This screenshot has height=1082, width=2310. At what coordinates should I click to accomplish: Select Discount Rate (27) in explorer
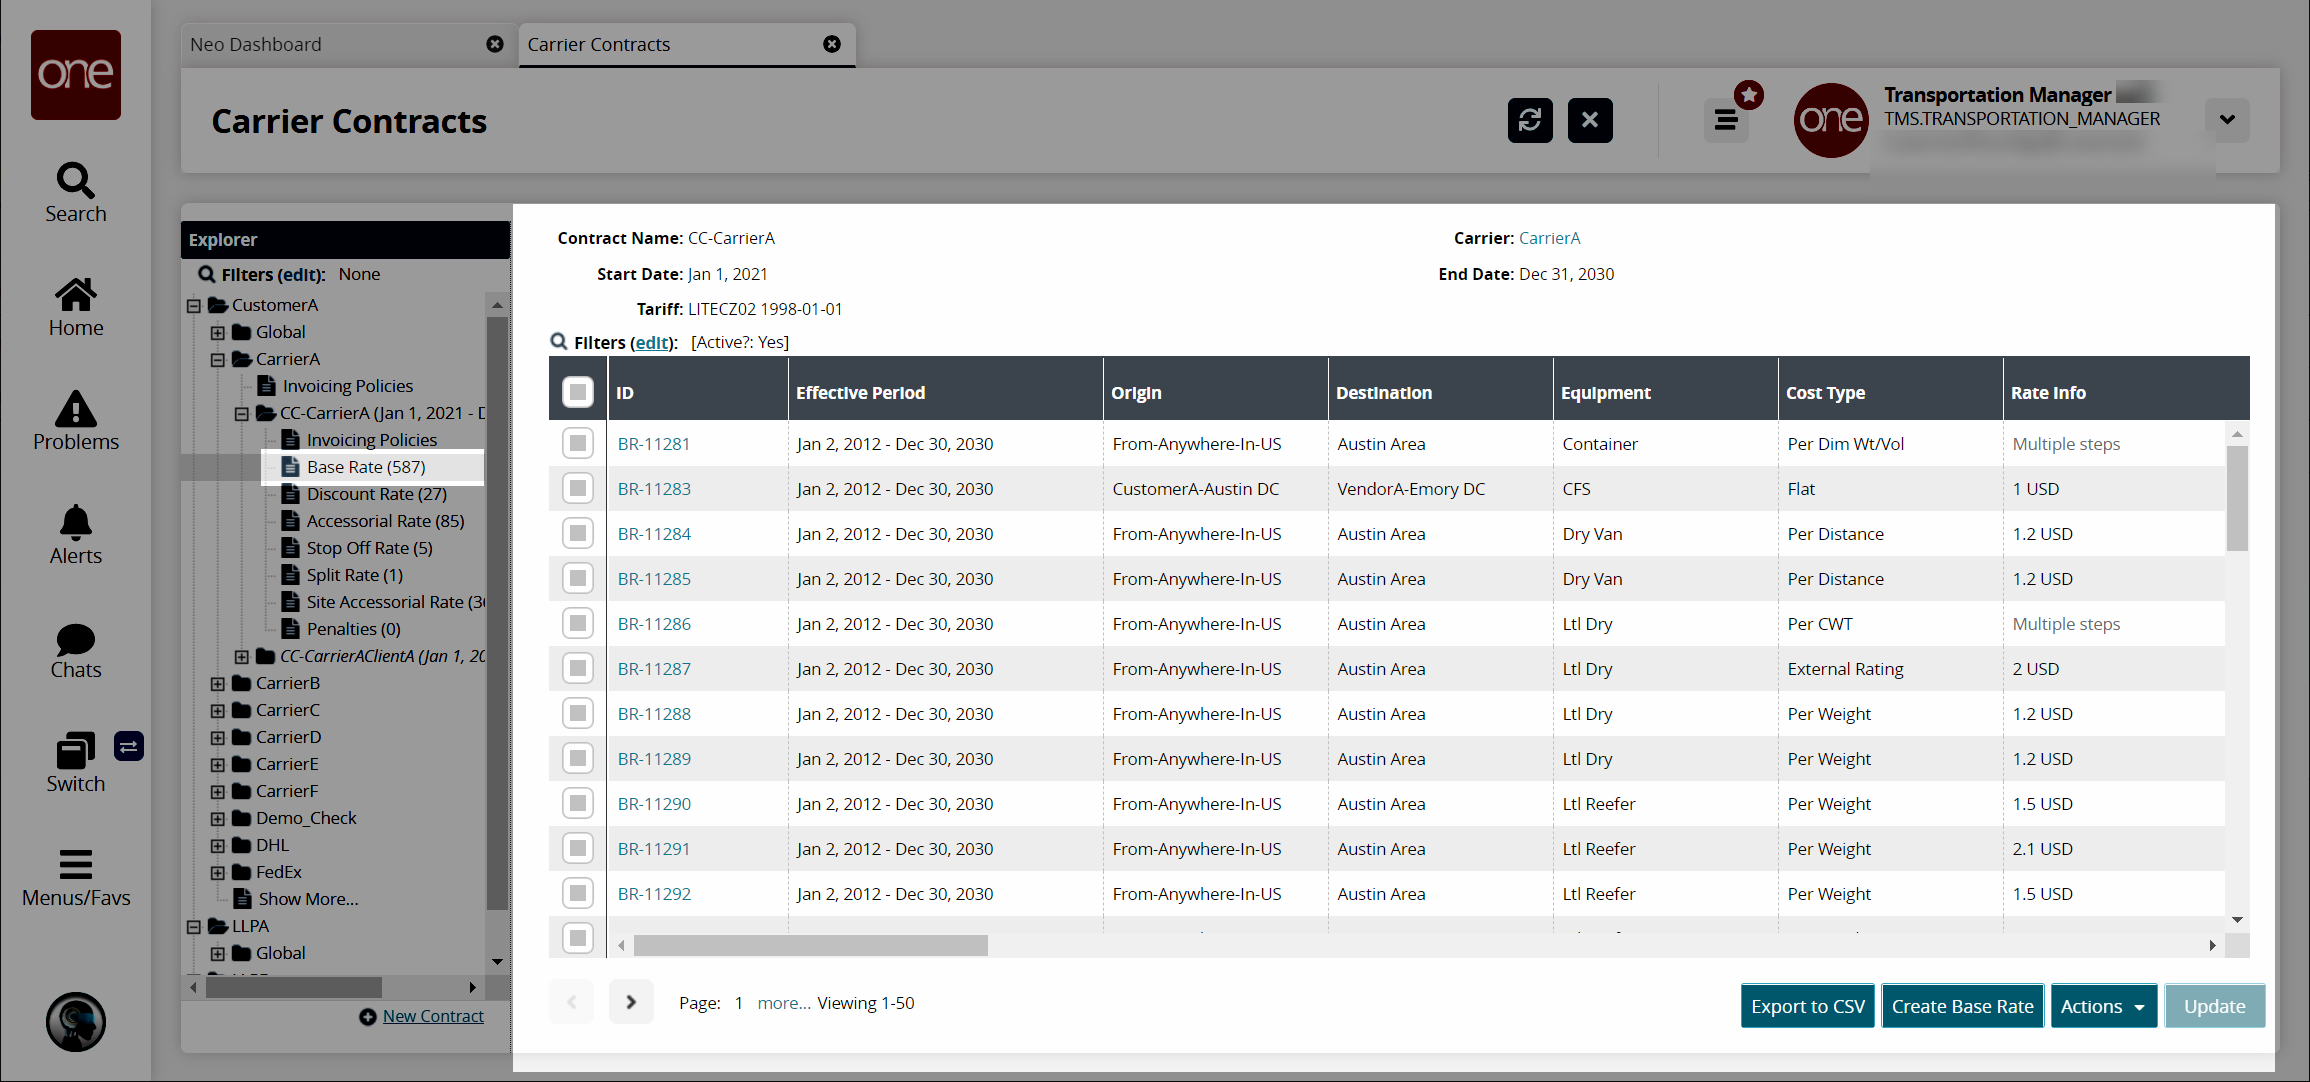(376, 494)
